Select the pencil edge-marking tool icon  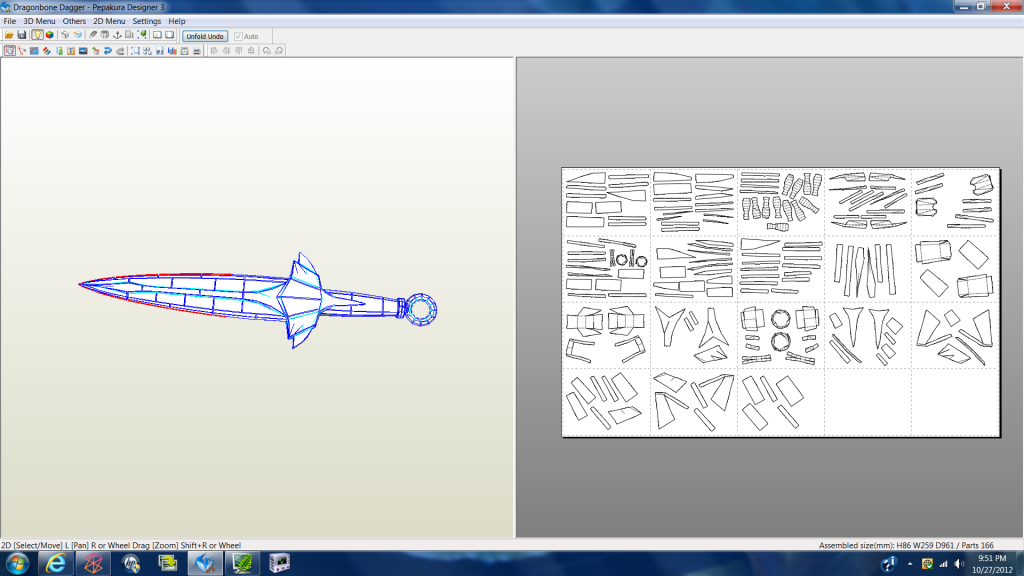coord(93,35)
